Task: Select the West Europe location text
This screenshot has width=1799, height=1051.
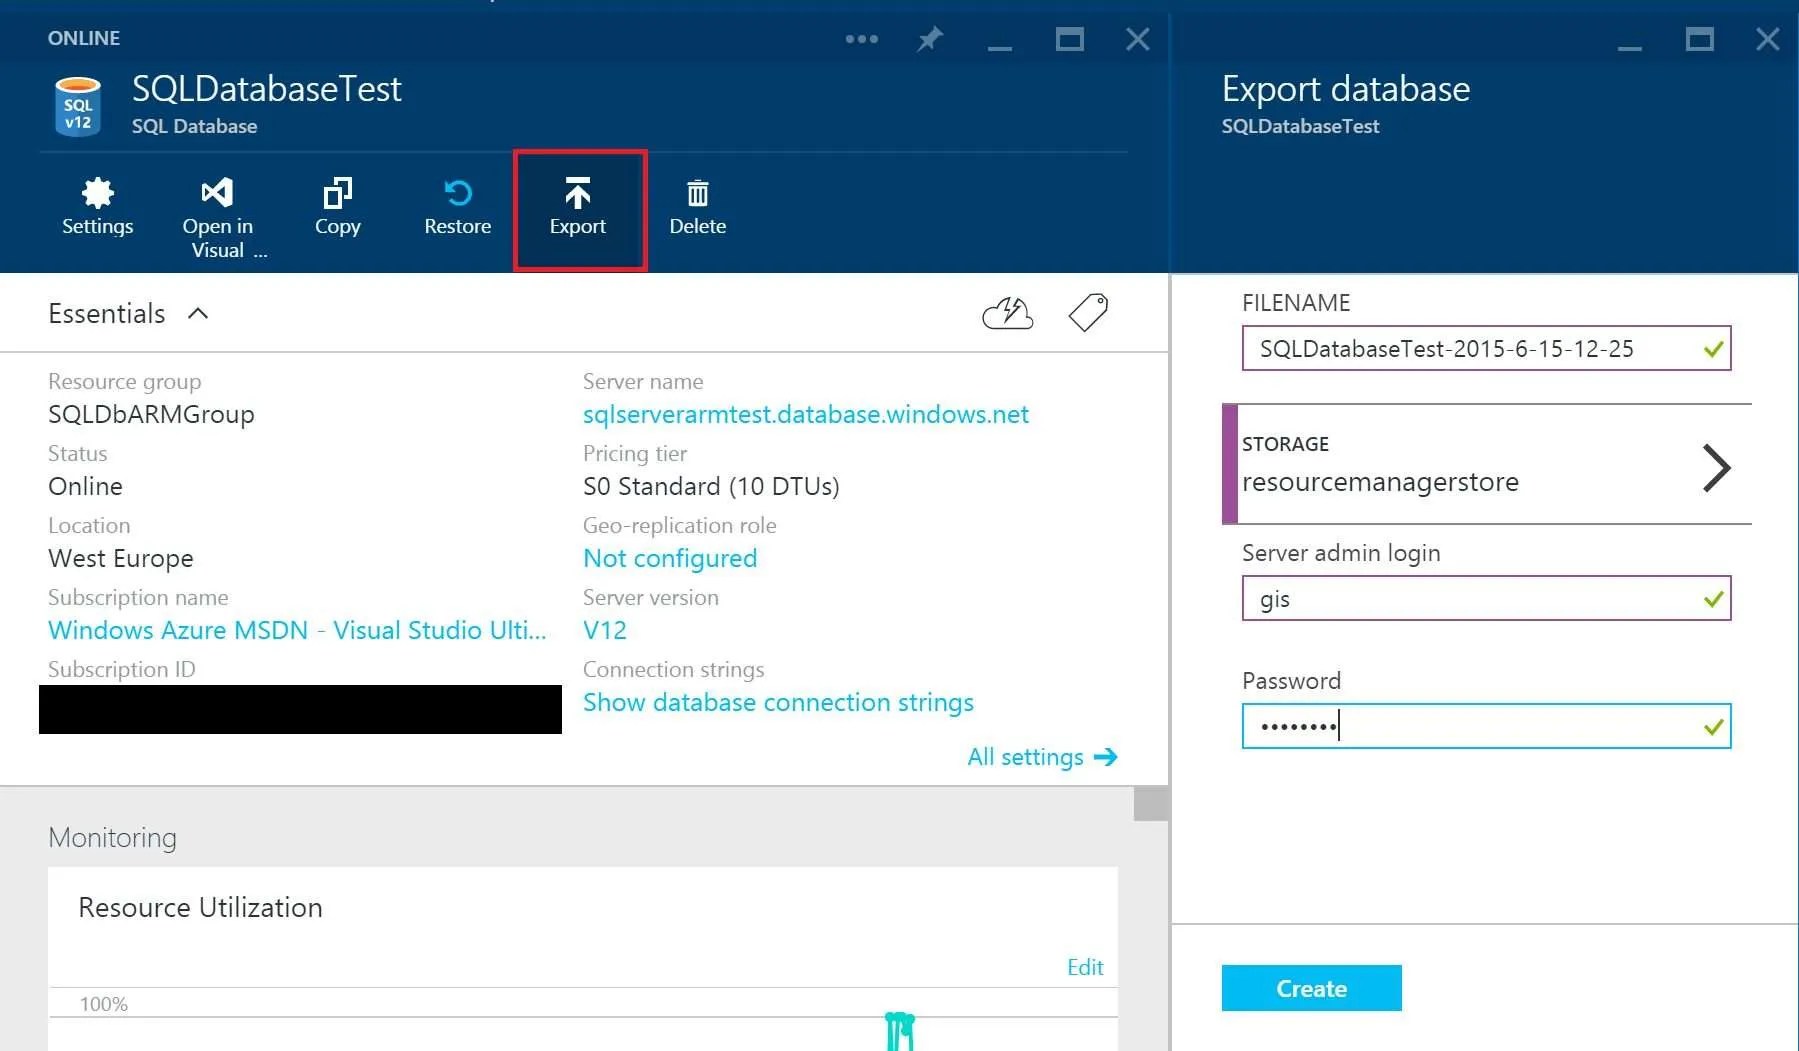Action: coord(121,558)
